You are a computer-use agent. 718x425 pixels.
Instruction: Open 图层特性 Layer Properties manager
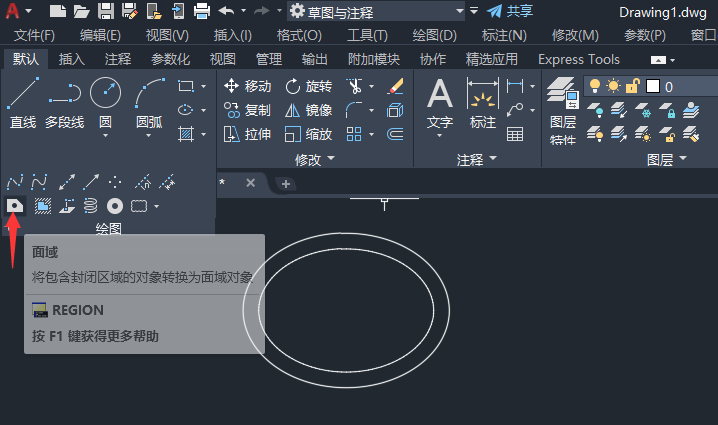[x=563, y=111]
